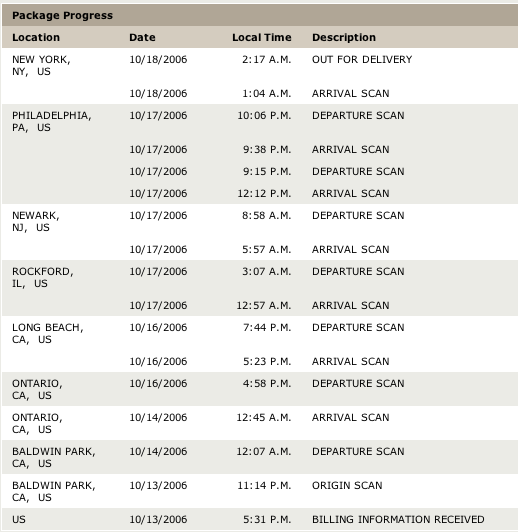
Task: Click the 12:45 A.M. Ontario arrival time
Action: pyautogui.click(x=264, y=417)
